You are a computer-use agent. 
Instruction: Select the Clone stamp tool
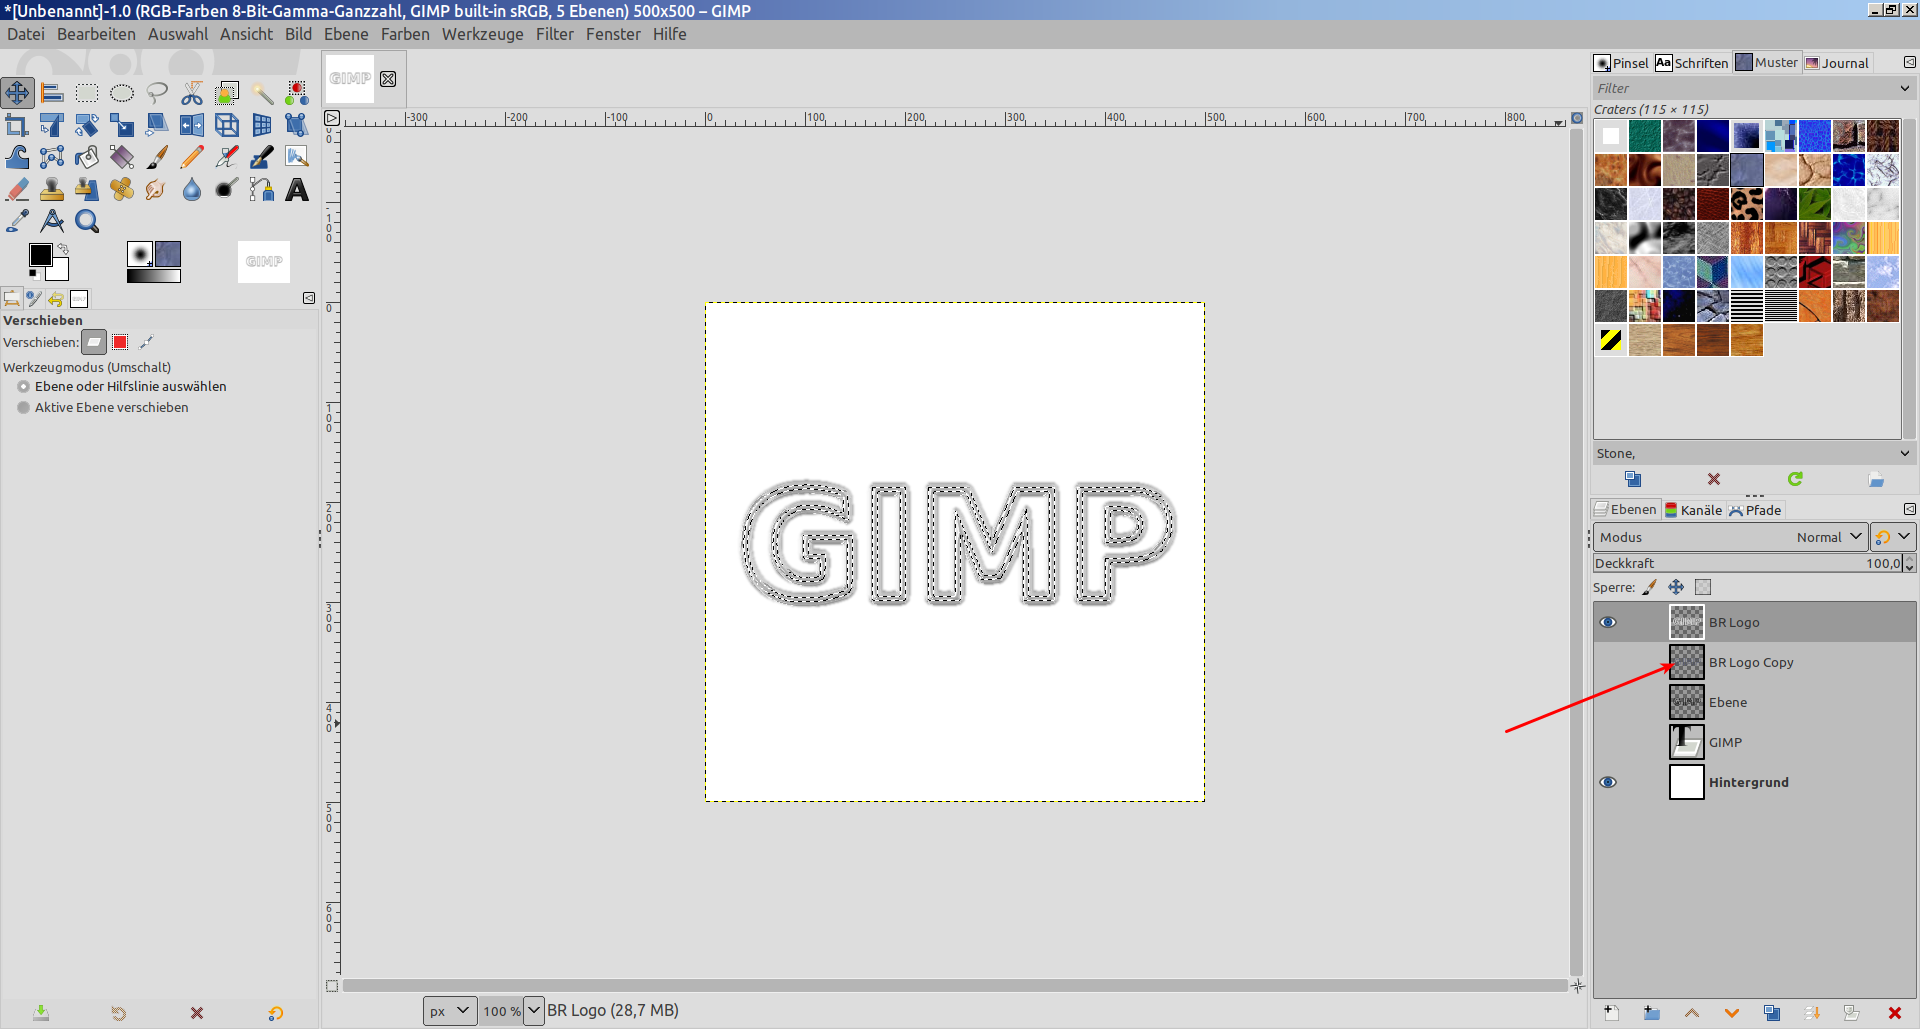[x=52, y=189]
